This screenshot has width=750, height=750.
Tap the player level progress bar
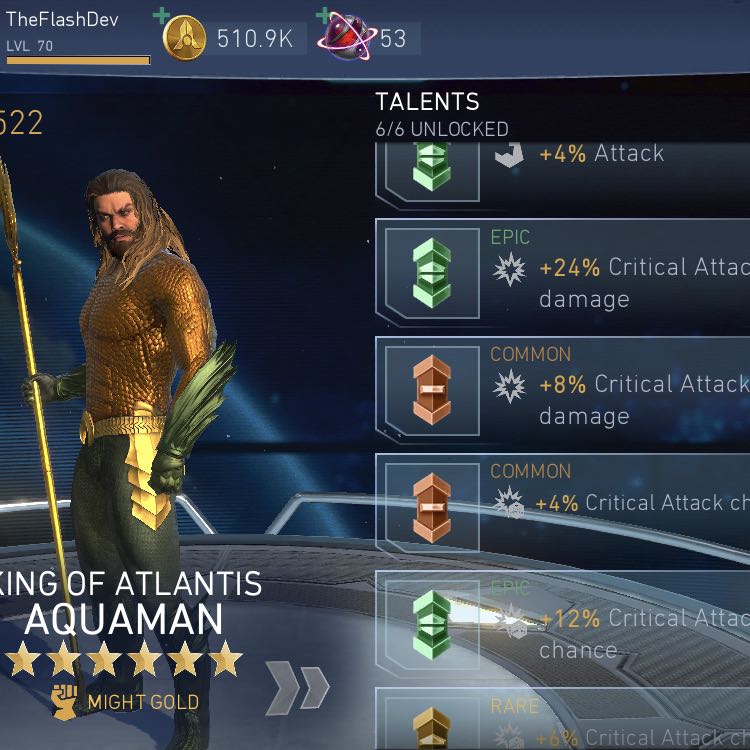click(x=78, y=60)
